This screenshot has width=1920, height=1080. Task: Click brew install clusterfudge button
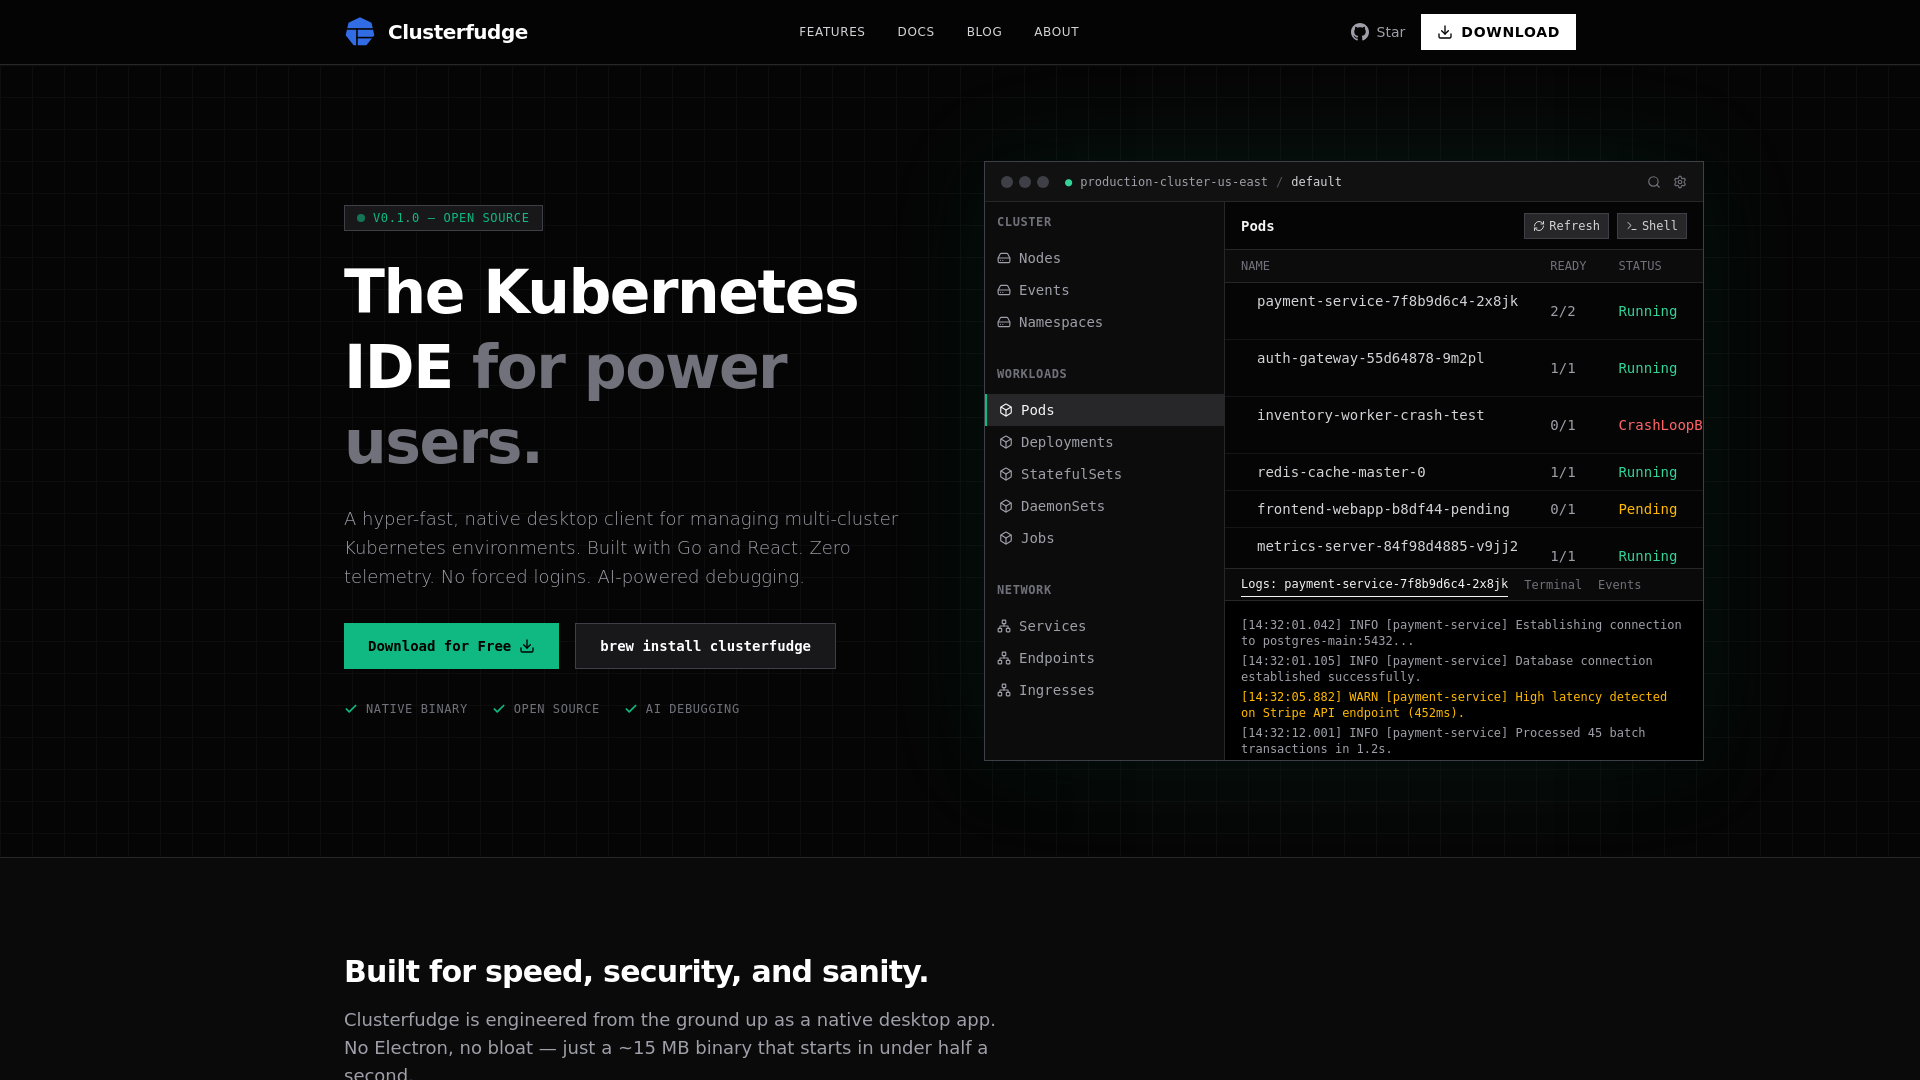coord(705,646)
